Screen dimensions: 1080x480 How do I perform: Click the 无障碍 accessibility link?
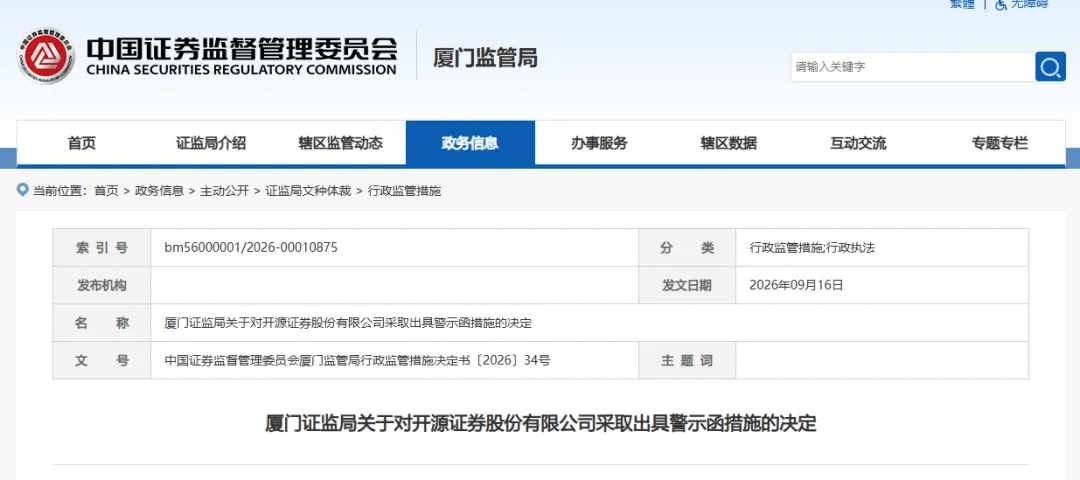pyautogui.click(x=1029, y=4)
